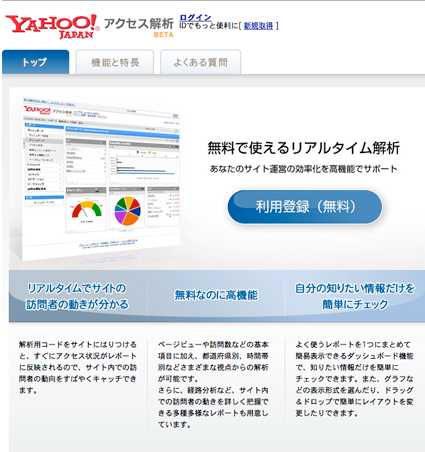
Task: Click the paragraph starting ページビューや訪問数
Action: pyautogui.click(x=213, y=384)
